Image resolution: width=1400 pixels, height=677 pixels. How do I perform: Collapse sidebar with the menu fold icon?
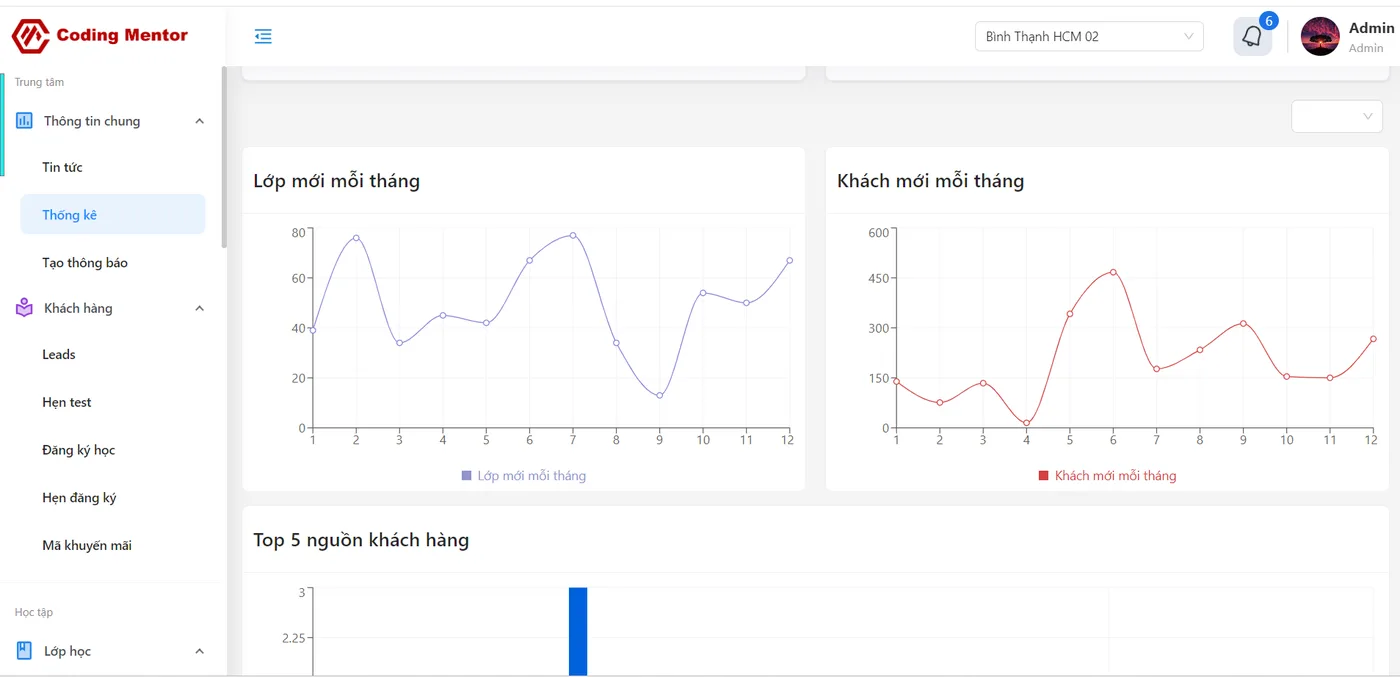click(263, 37)
